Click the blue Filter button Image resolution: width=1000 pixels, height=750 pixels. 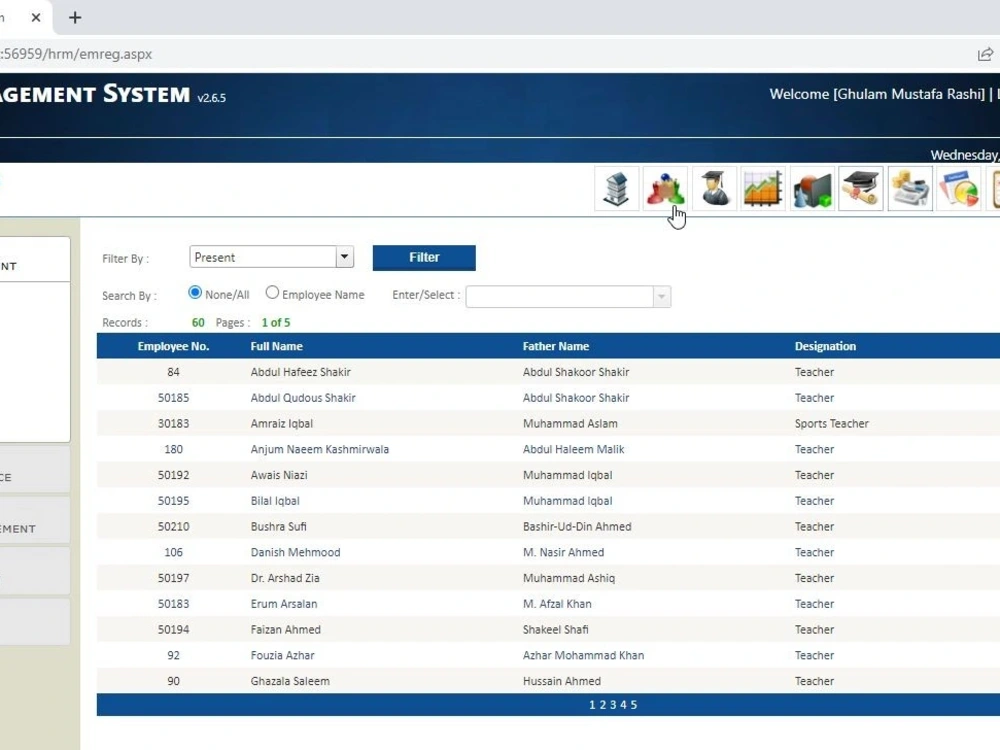(424, 258)
